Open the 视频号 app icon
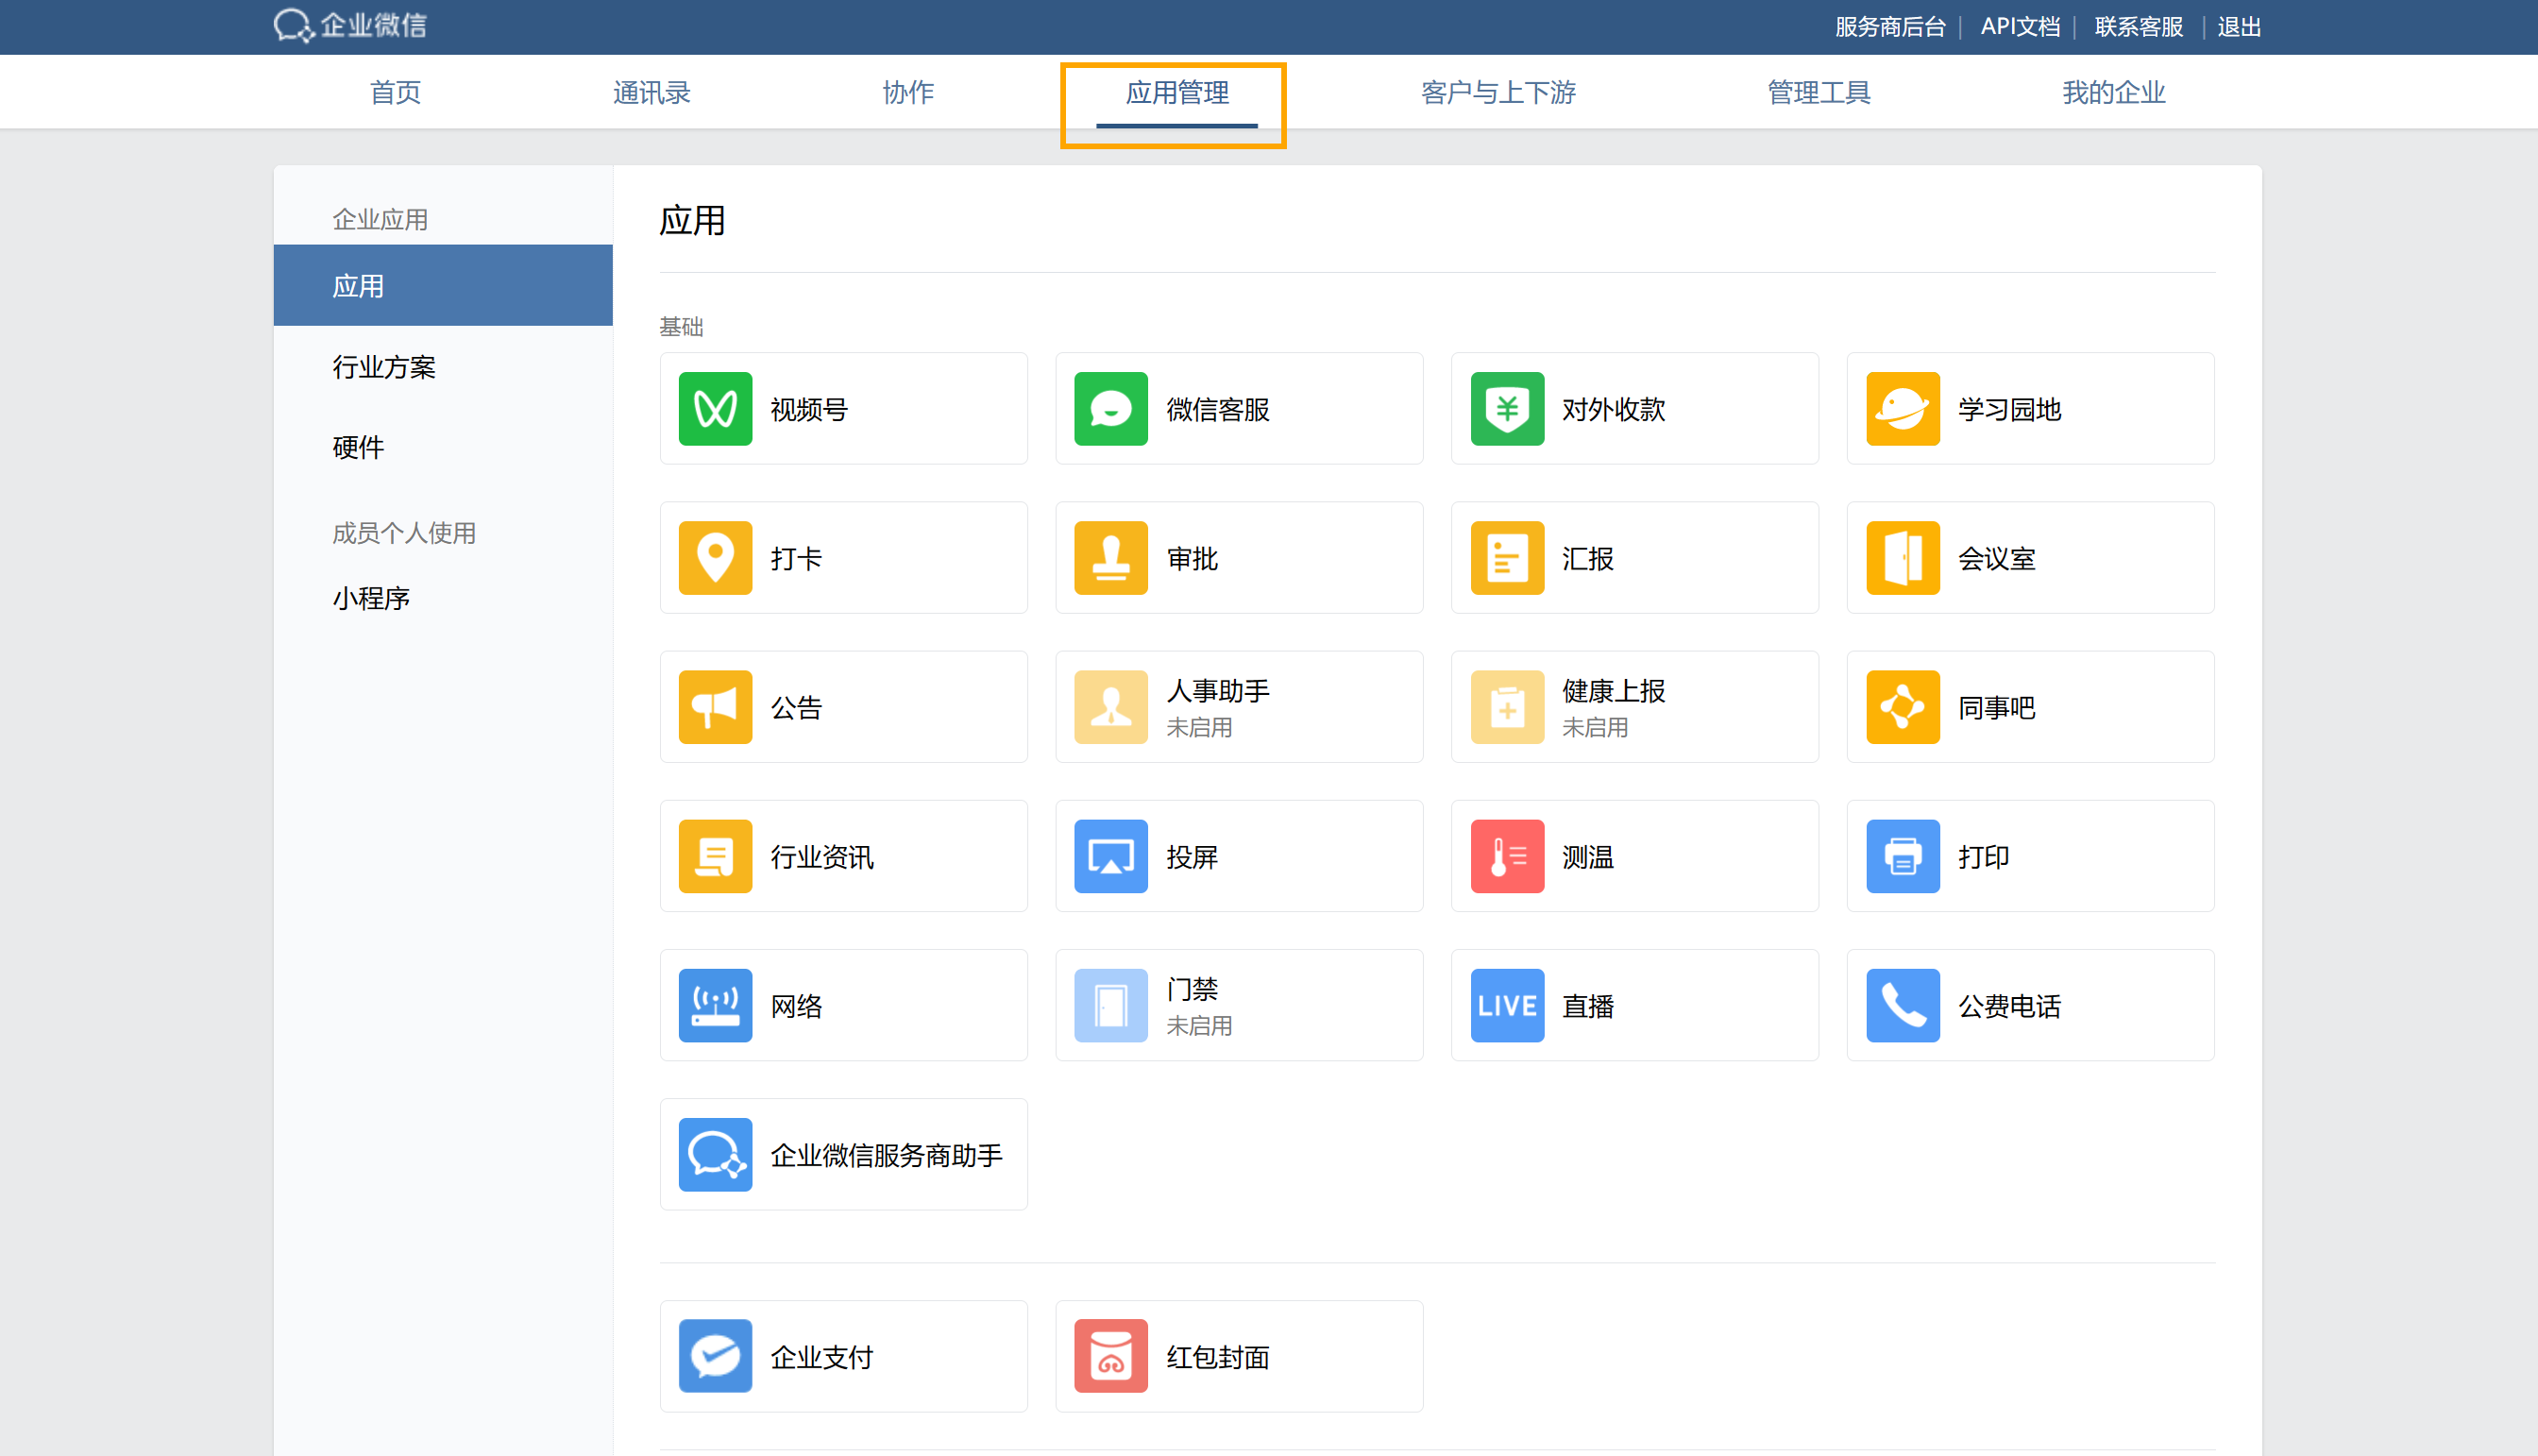The width and height of the screenshot is (2538, 1456). pyautogui.click(x=715, y=409)
